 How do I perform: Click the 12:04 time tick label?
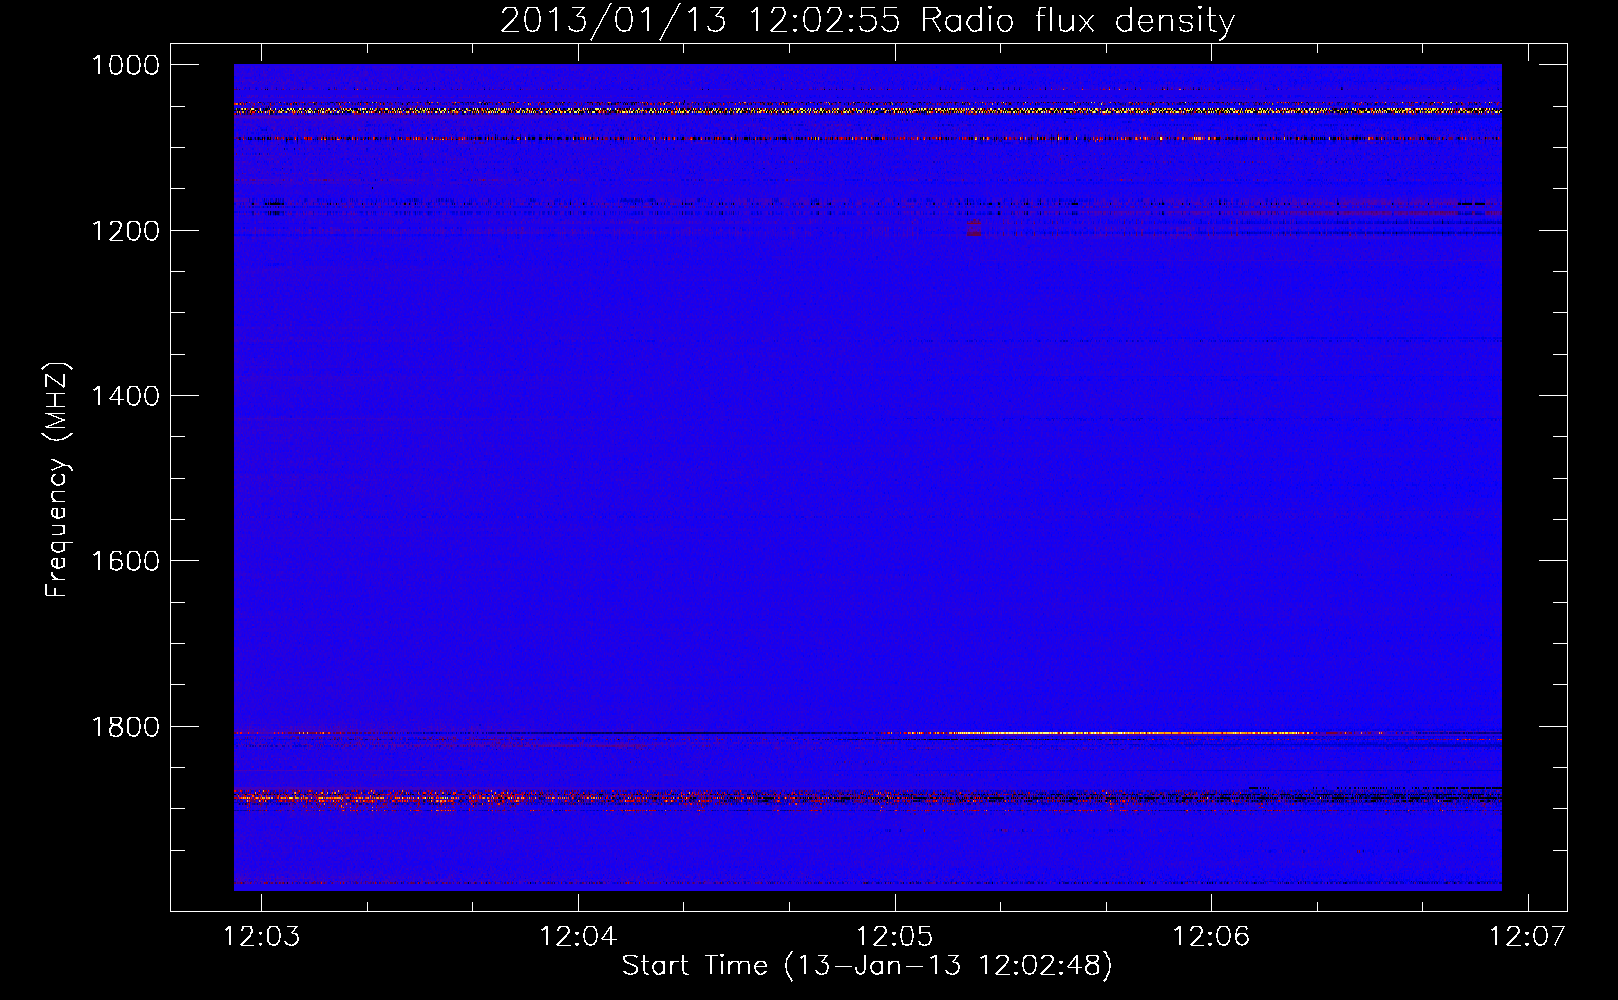point(578,936)
